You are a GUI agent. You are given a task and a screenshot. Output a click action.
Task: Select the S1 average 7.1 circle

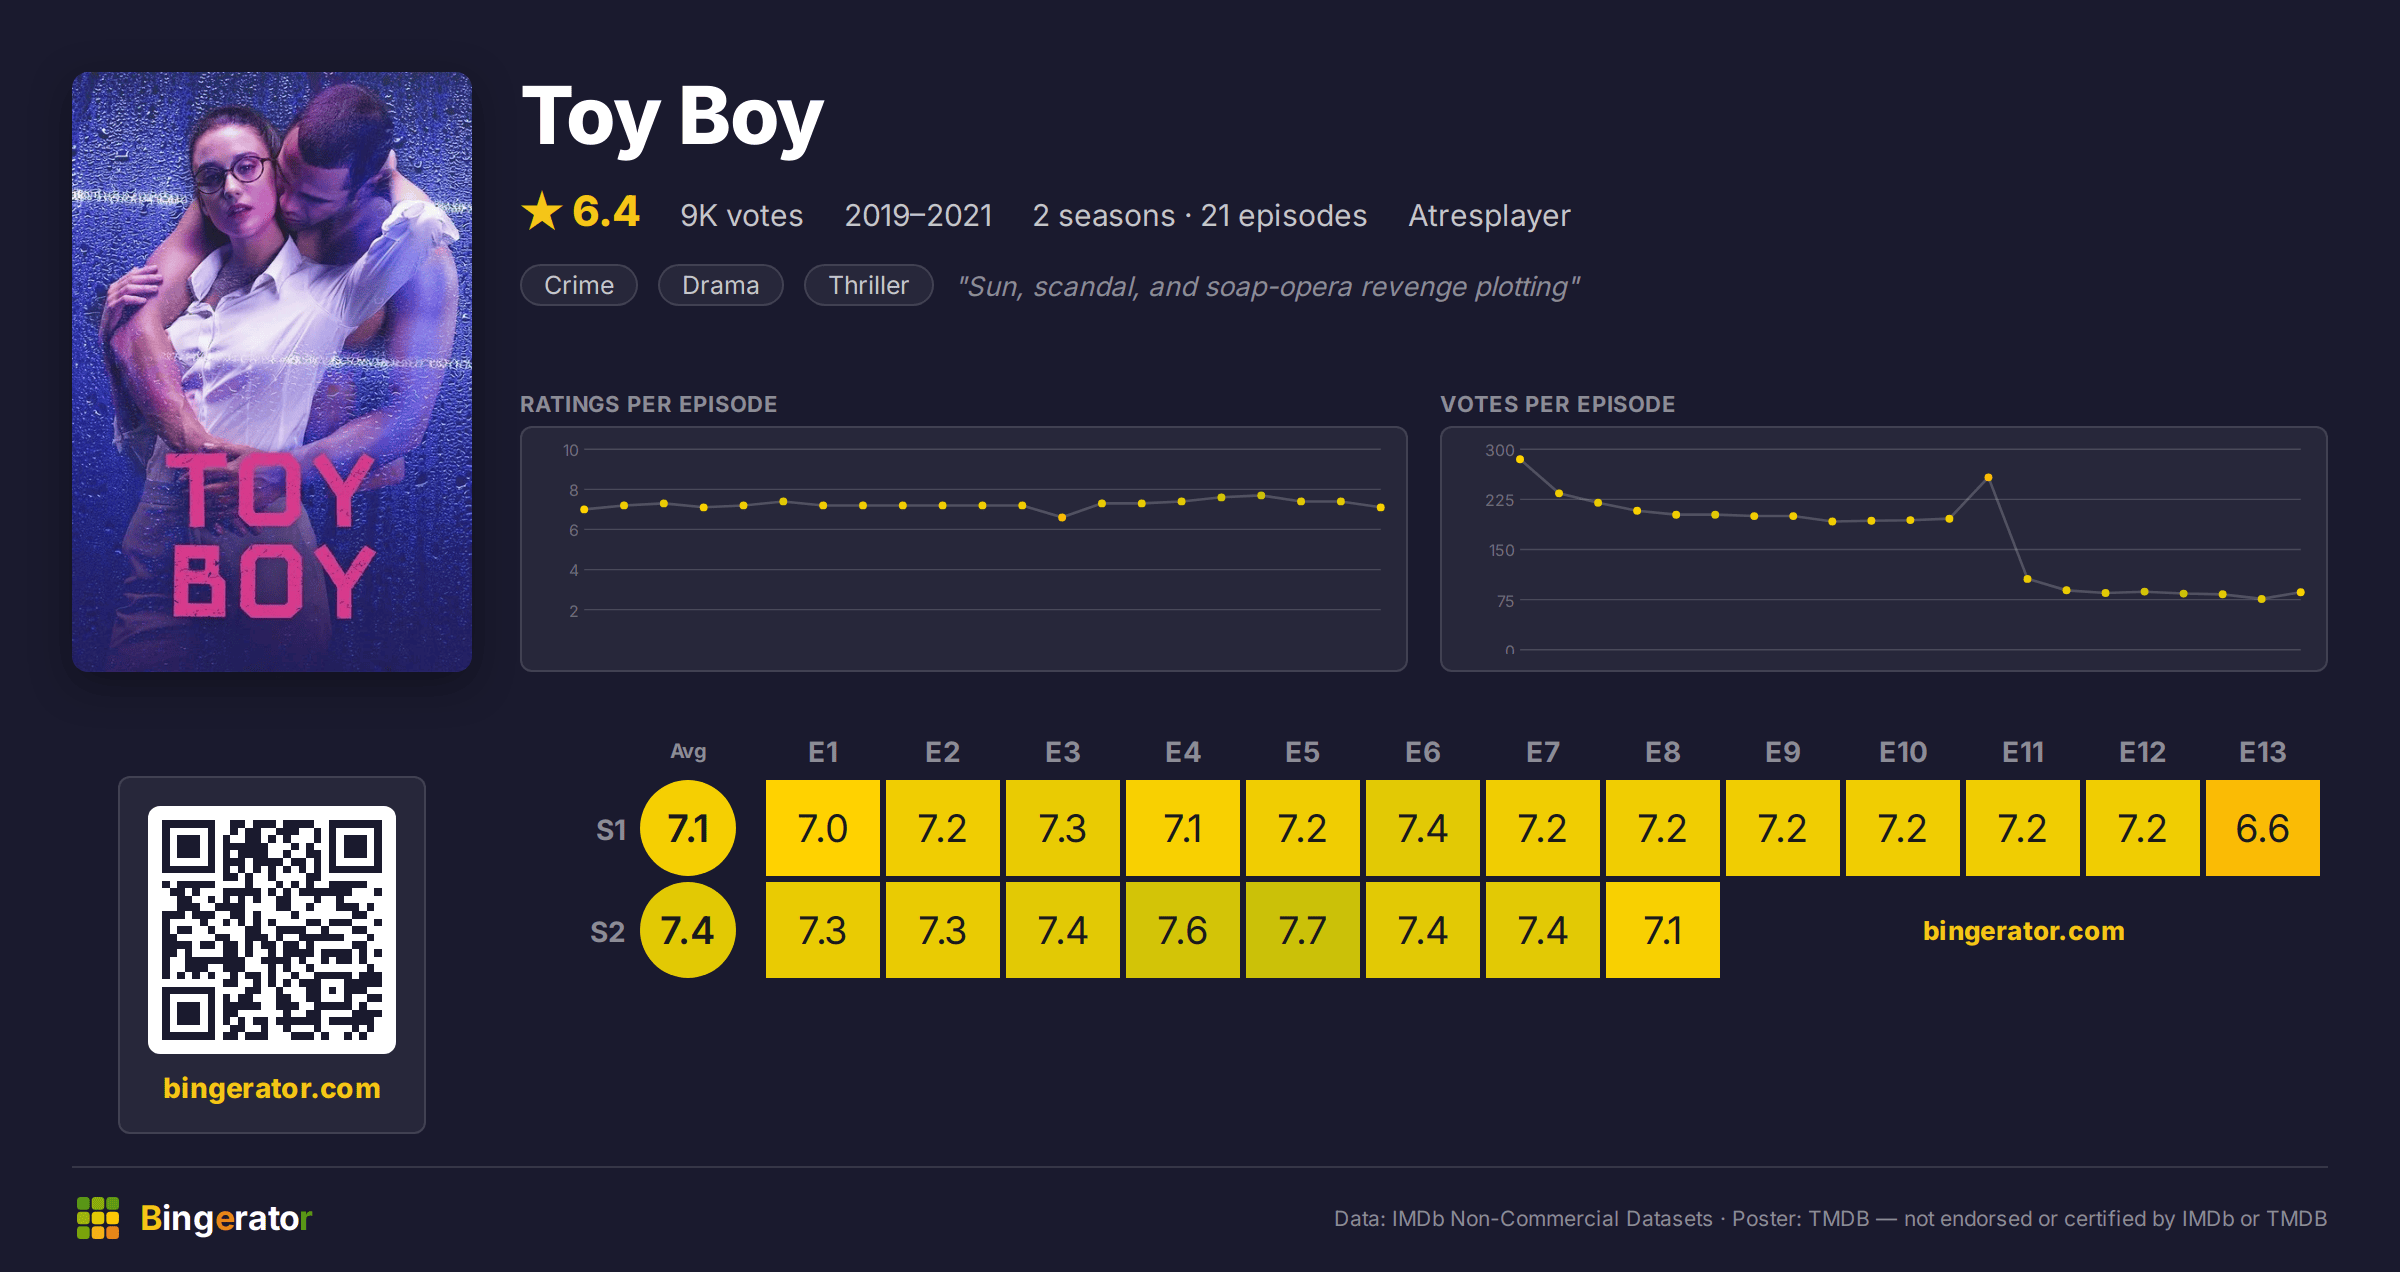[688, 828]
